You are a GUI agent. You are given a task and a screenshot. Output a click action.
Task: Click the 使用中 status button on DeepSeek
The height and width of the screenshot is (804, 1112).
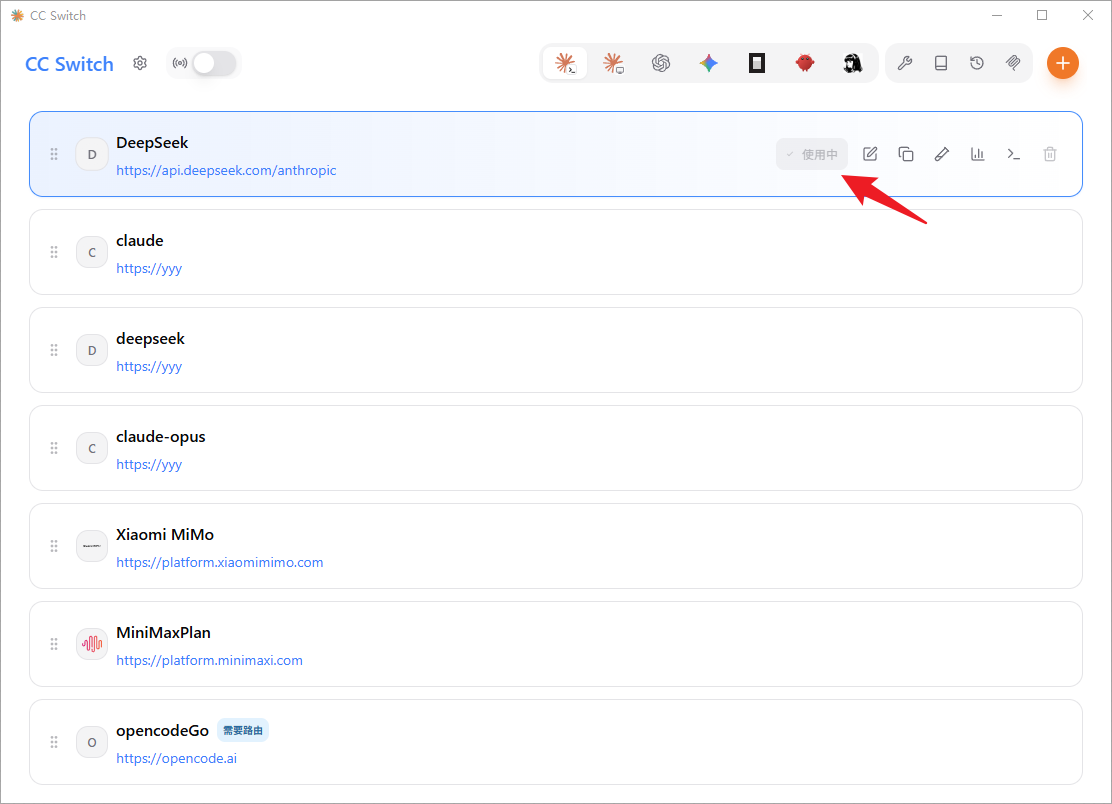pos(812,154)
